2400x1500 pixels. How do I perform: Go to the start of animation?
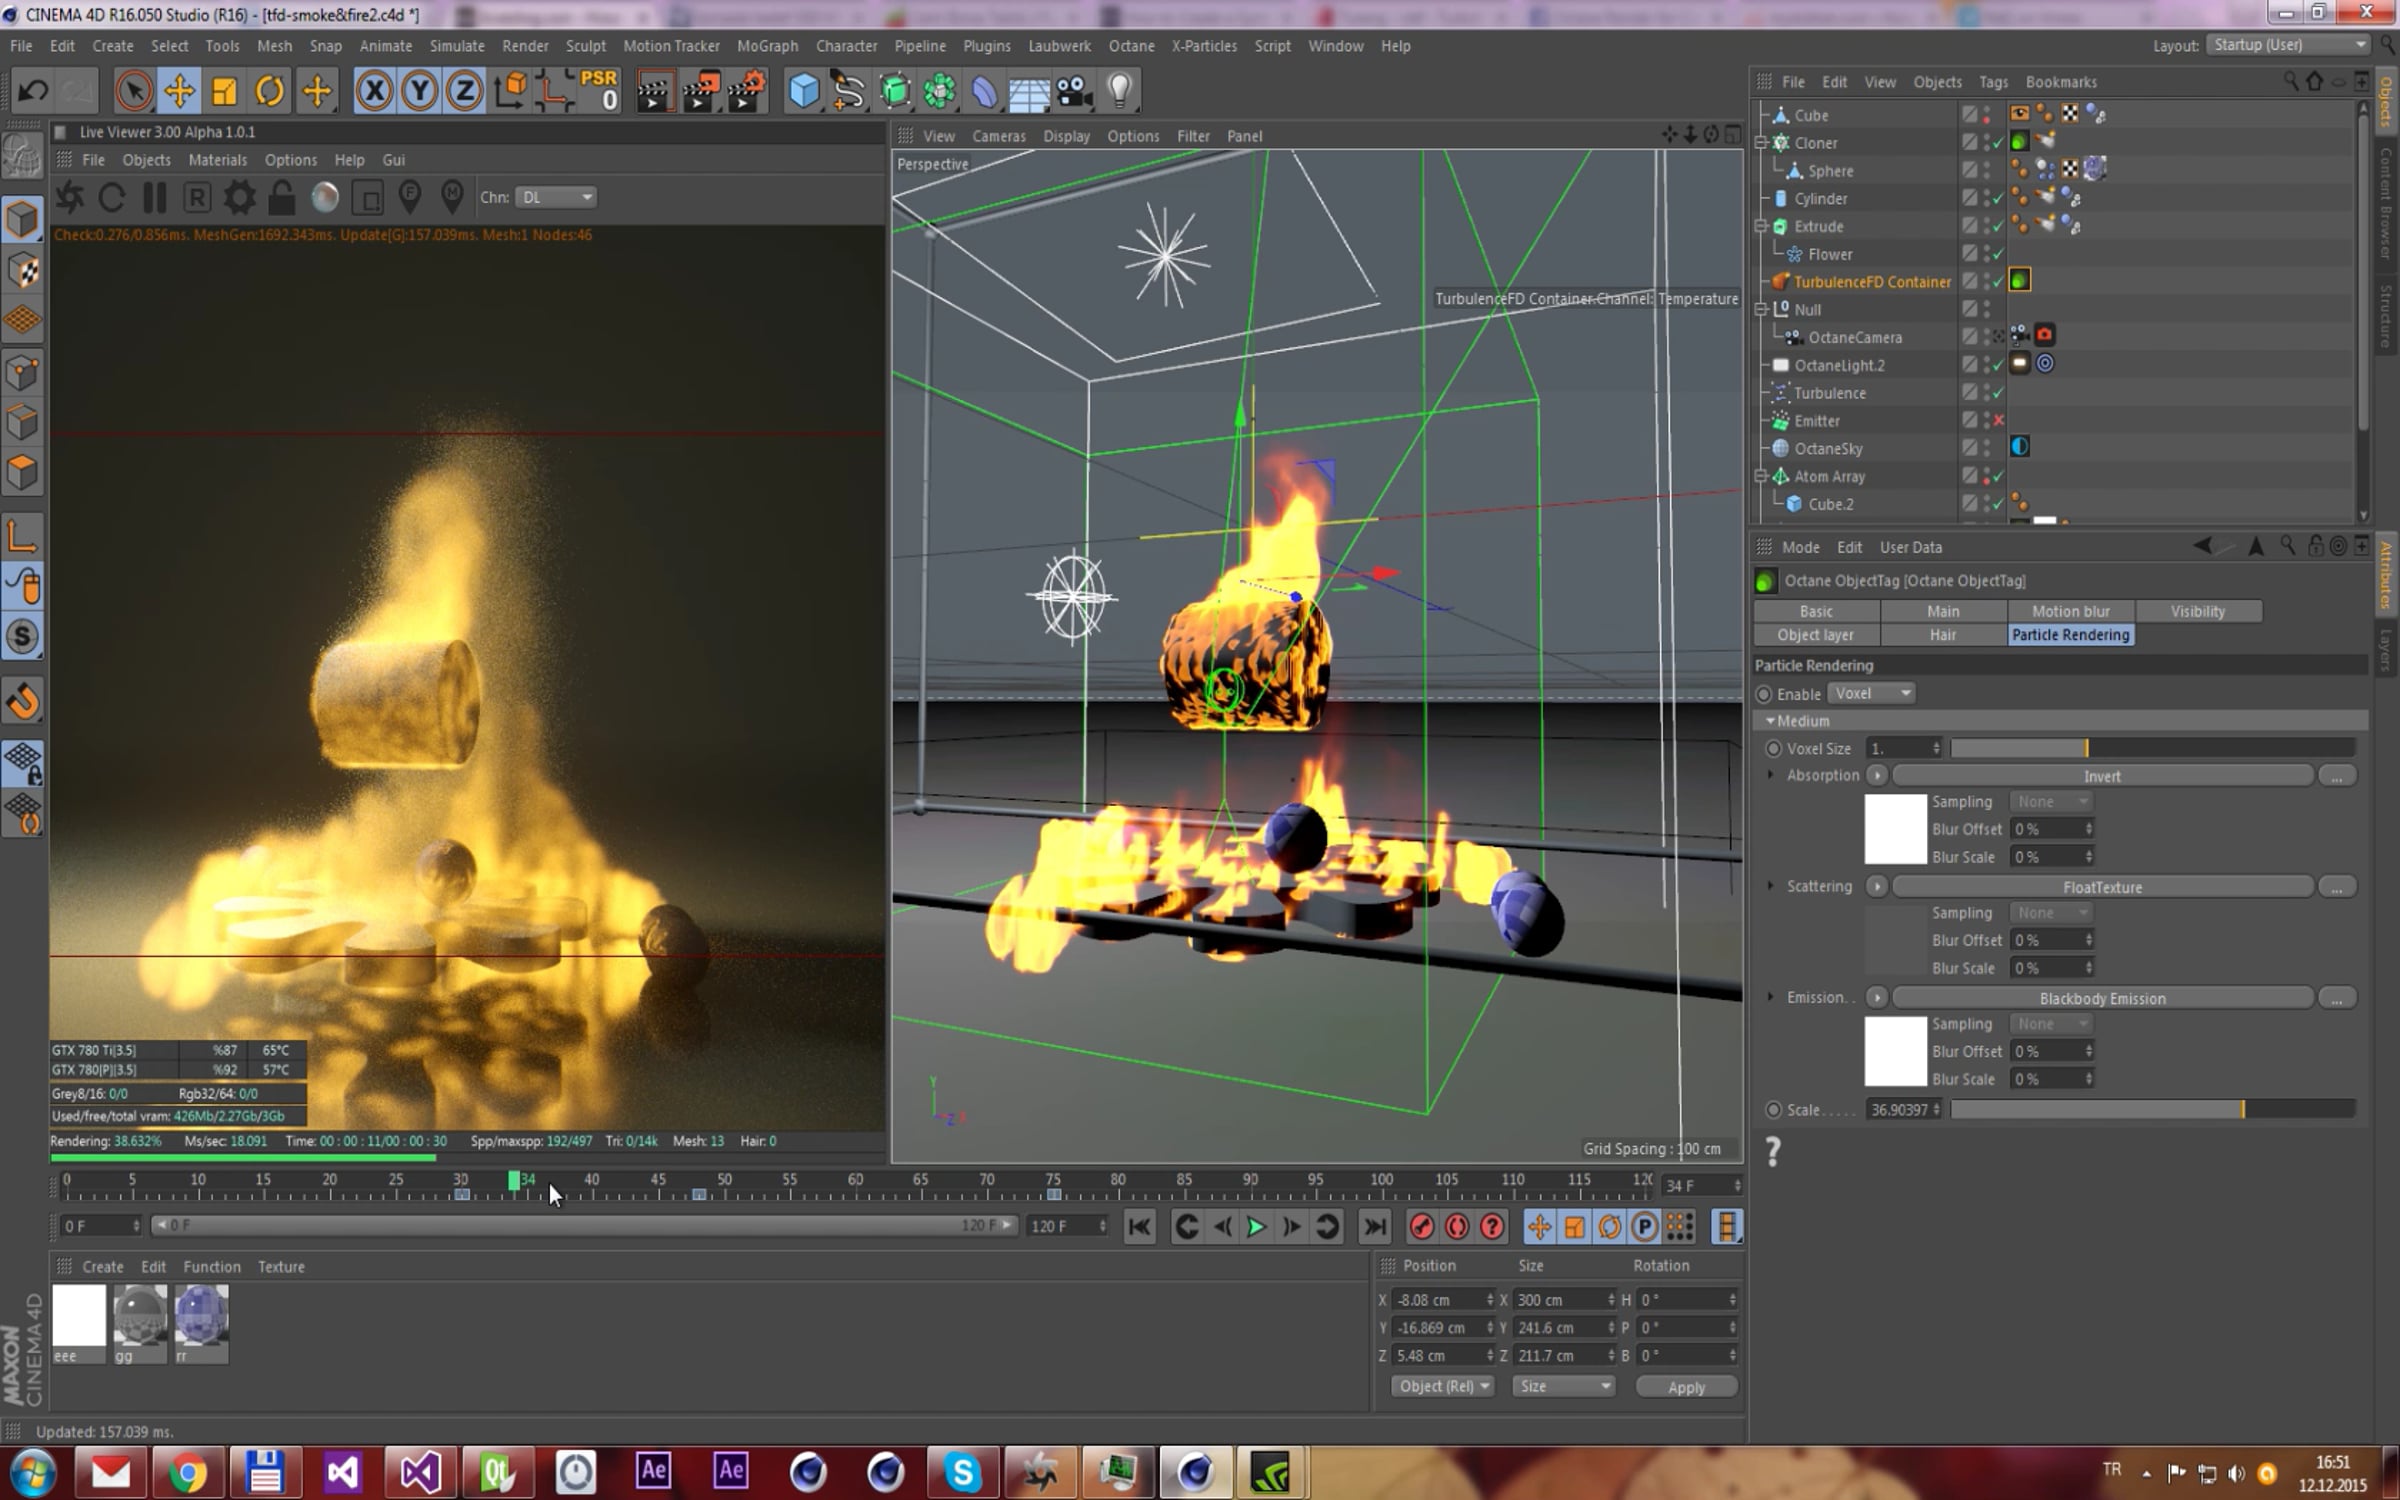tap(1139, 1226)
